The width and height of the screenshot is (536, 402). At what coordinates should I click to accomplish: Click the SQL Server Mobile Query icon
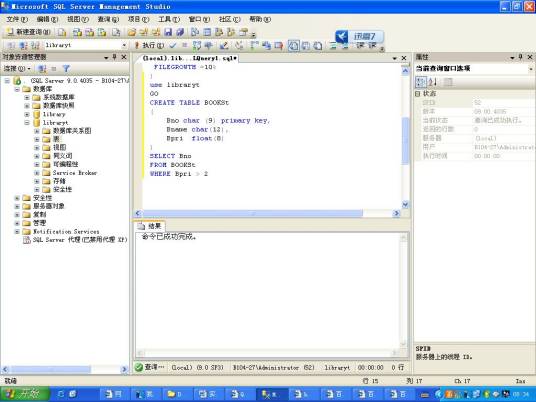coord(116,32)
